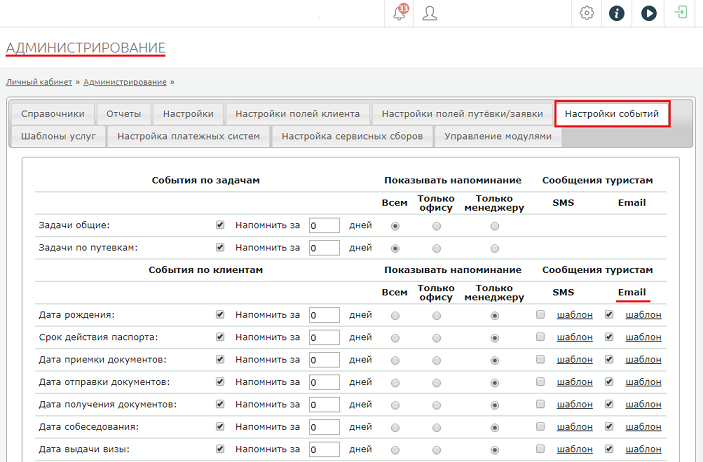This screenshot has height=462, width=703.
Task: Switch to the Отчеты tab
Action: [123, 114]
